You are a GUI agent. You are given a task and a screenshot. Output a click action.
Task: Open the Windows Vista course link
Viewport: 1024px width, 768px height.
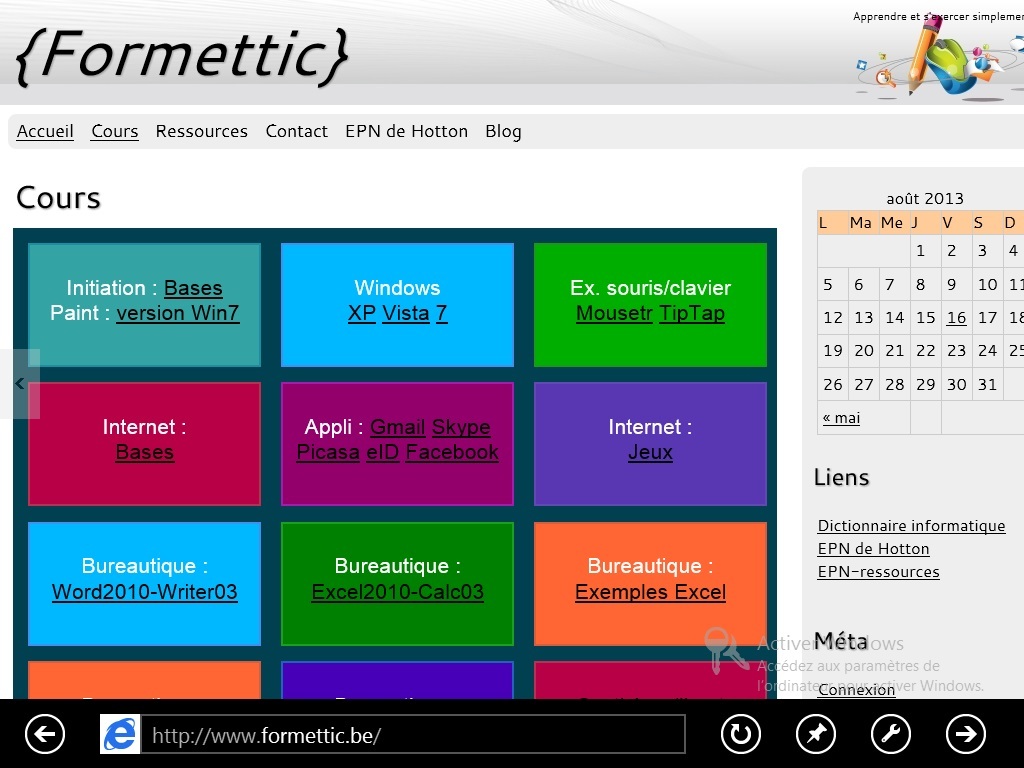[406, 313]
